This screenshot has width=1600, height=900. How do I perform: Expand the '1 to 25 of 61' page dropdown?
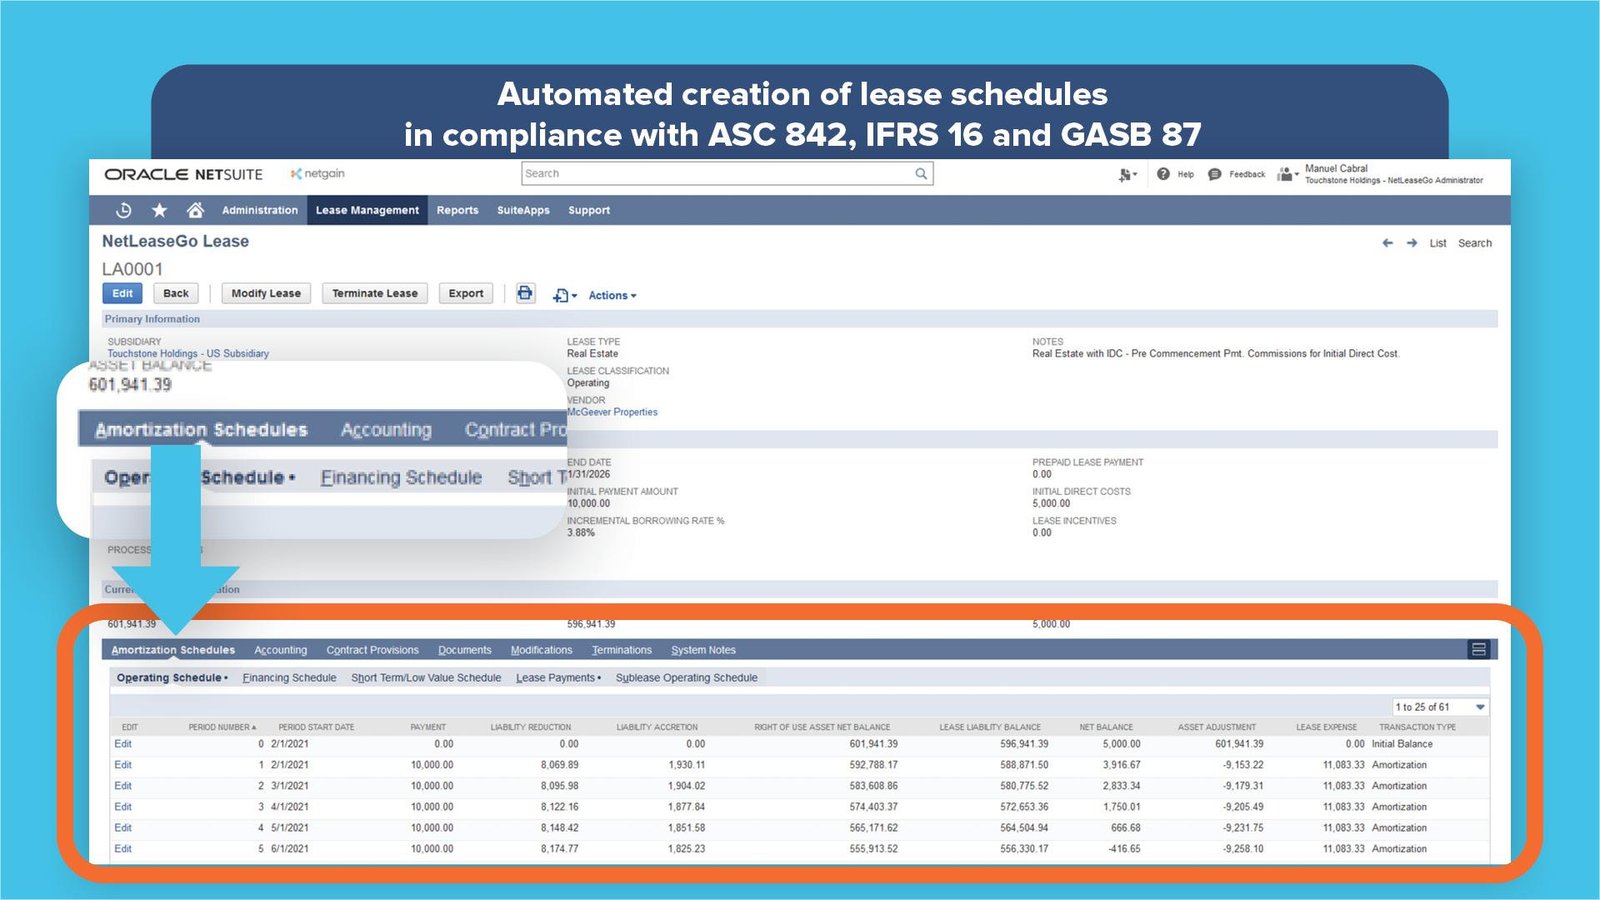pyautogui.click(x=1440, y=707)
